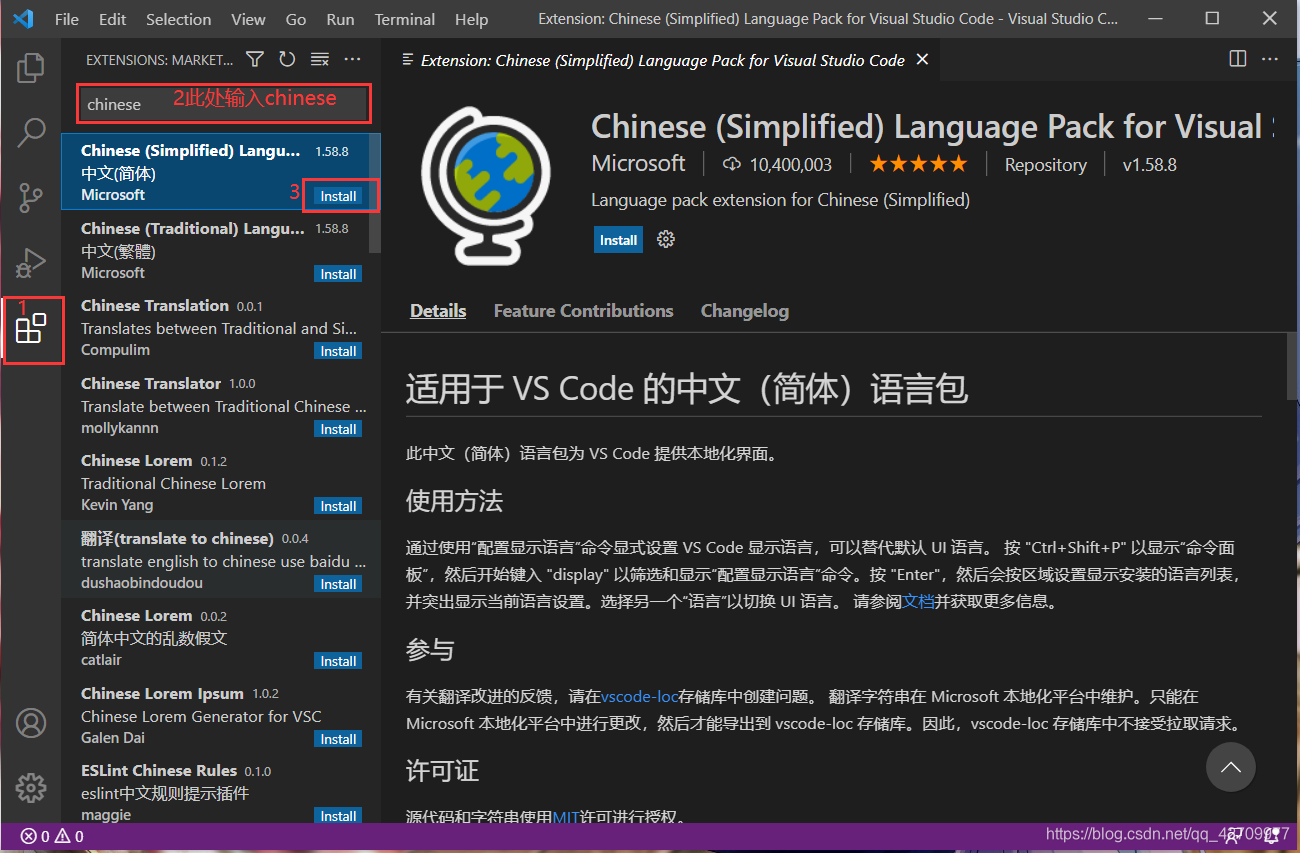This screenshot has width=1300, height=853.
Task: Install Chinese Lorem Ipsum by Galen Dai
Action: [x=338, y=739]
